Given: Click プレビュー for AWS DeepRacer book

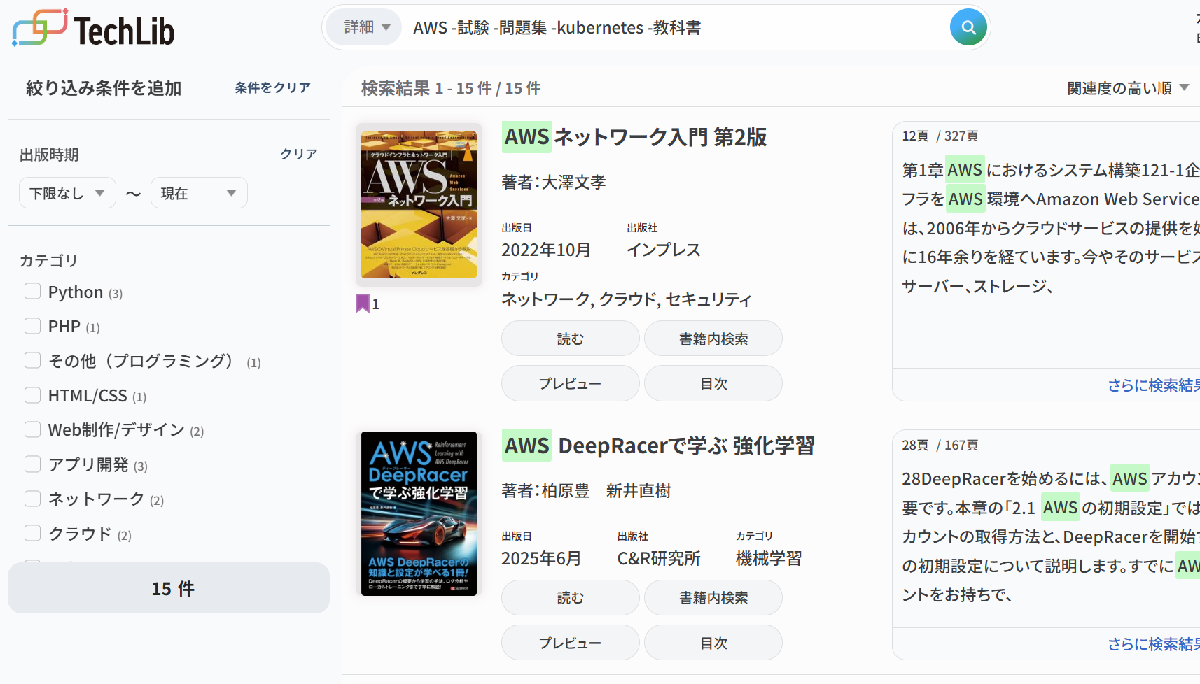Looking at the screenshot, I should point(570,642).
